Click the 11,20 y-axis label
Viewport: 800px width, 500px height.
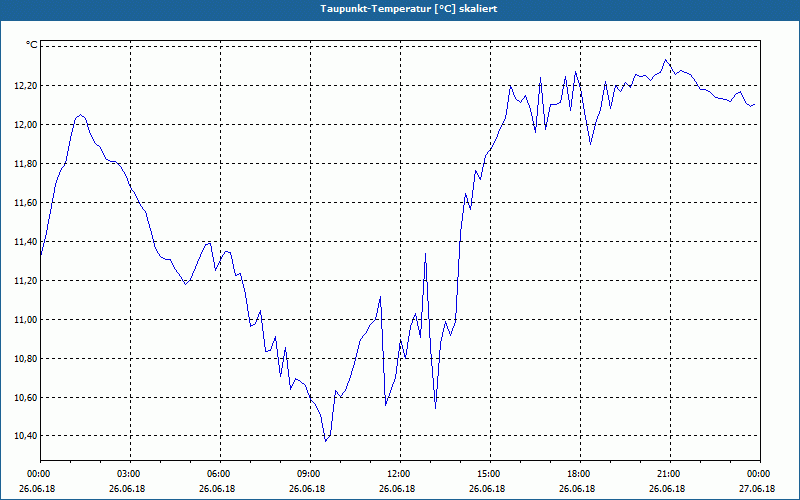pos(26,281)
